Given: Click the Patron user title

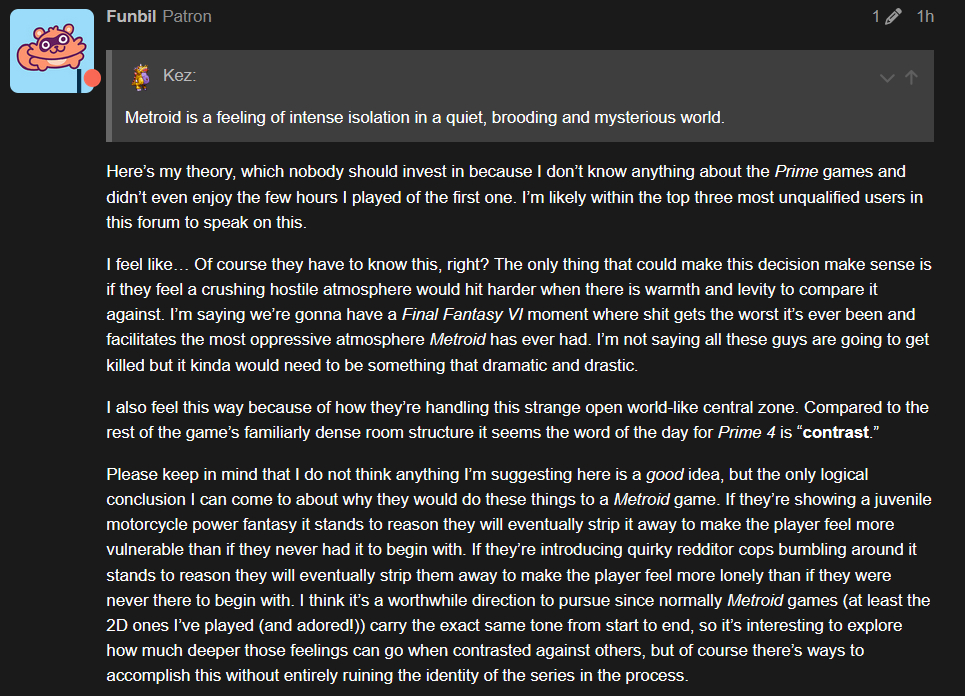Looking at the screenshot, I should click(187, 16).
